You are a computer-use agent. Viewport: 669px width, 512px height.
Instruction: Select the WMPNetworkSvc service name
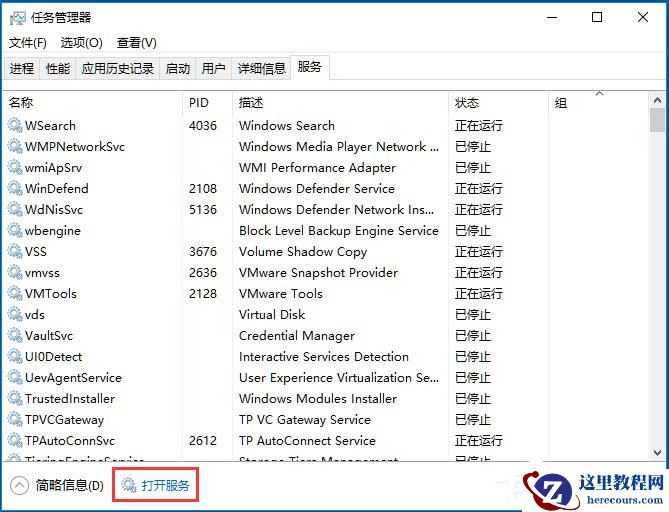click(x=75, y=146)
